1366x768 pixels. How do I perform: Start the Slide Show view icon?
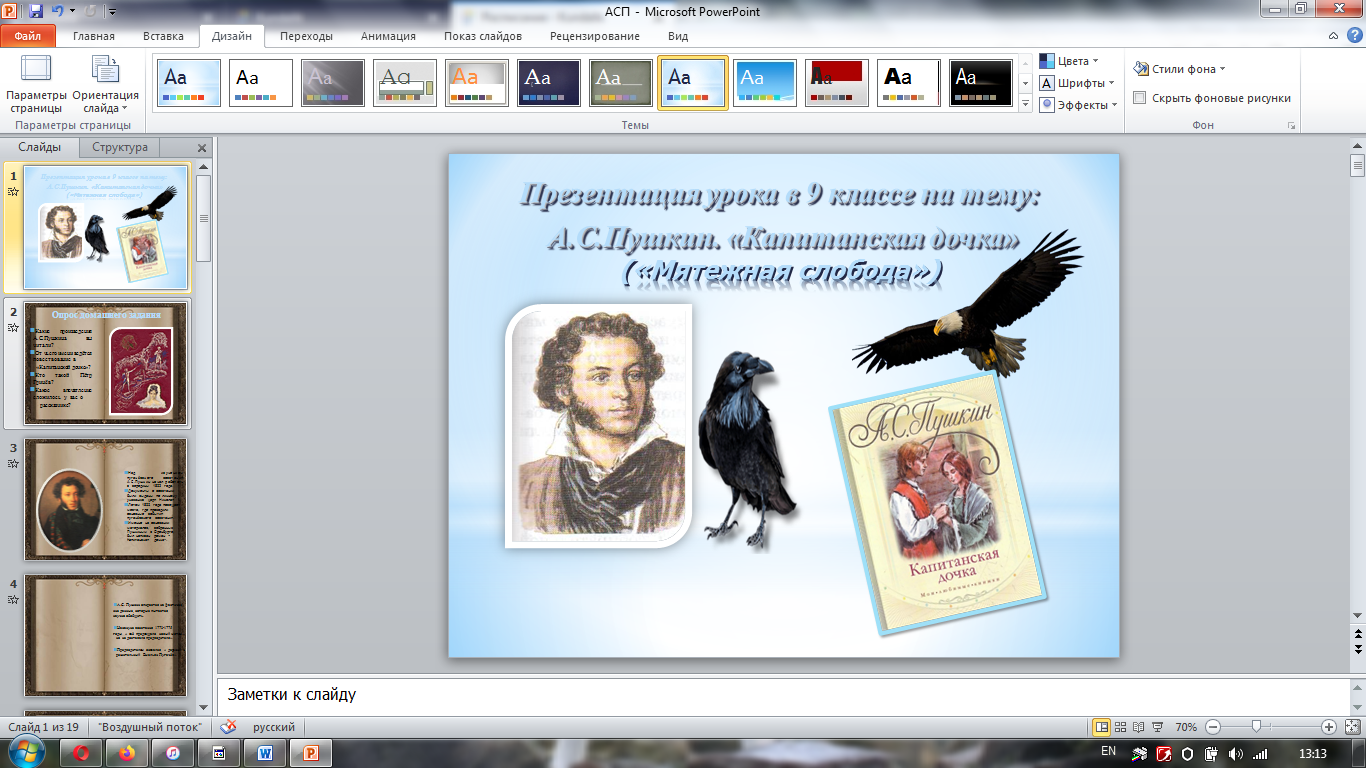coord(1158,727)
